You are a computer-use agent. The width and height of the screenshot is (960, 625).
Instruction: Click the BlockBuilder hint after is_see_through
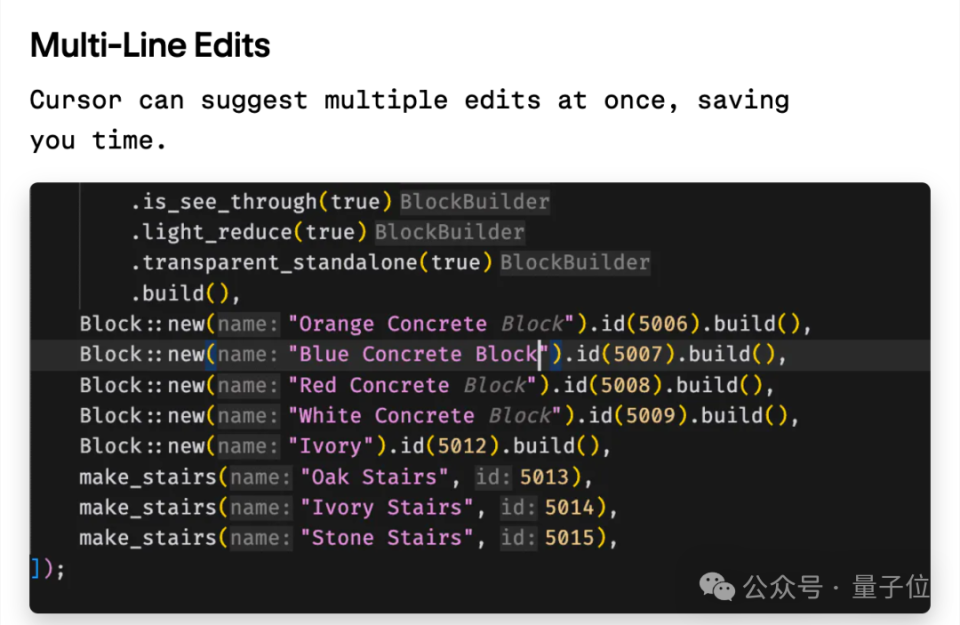475,201
